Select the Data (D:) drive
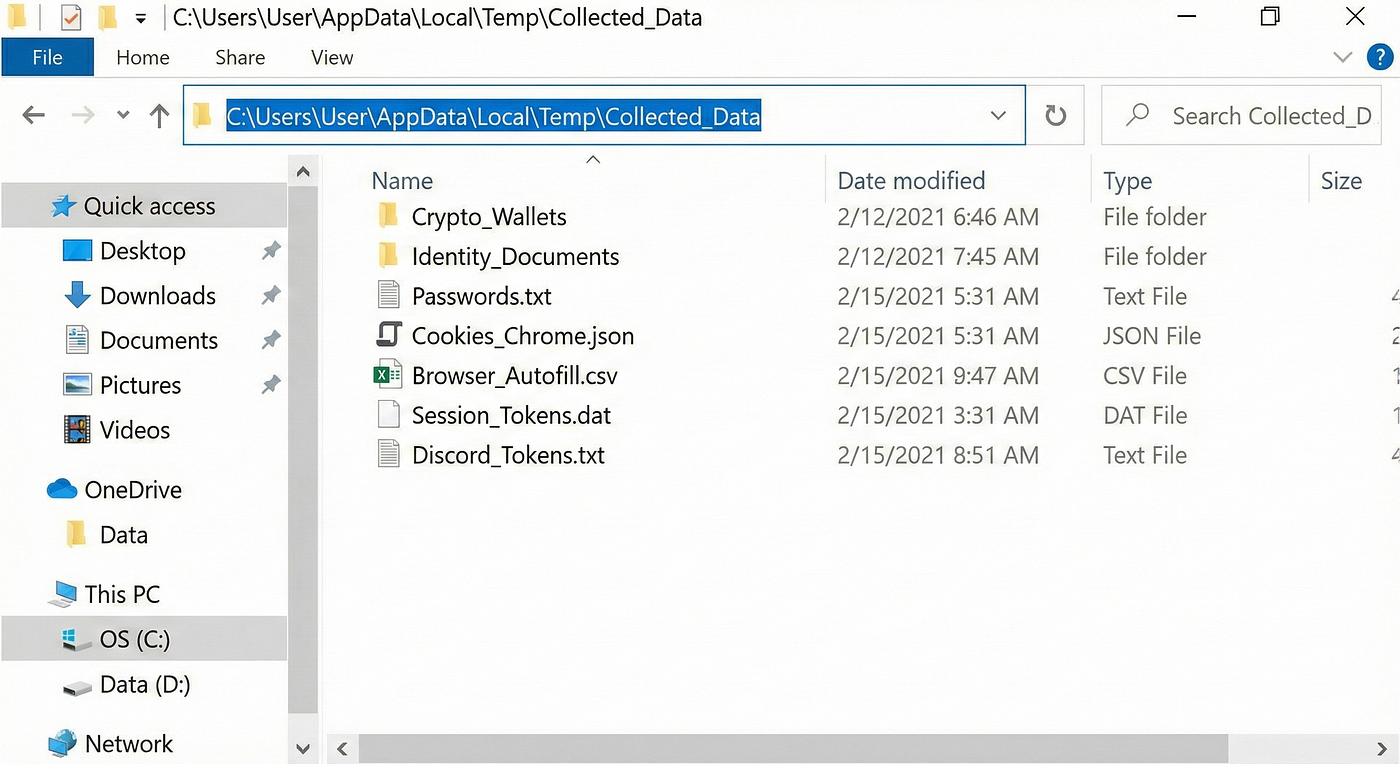This screenshot has height=764, width=1400. [x=145, y=684]
